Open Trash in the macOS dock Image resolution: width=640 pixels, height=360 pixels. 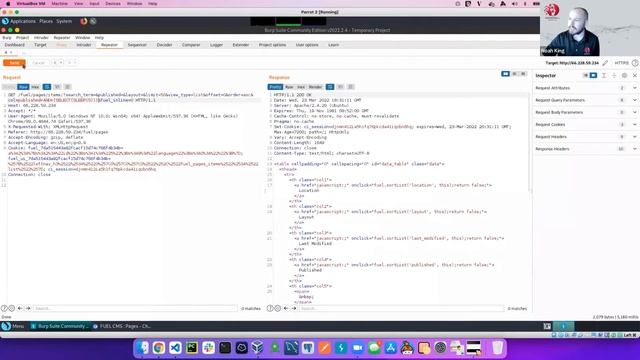(x=497, y=348)
